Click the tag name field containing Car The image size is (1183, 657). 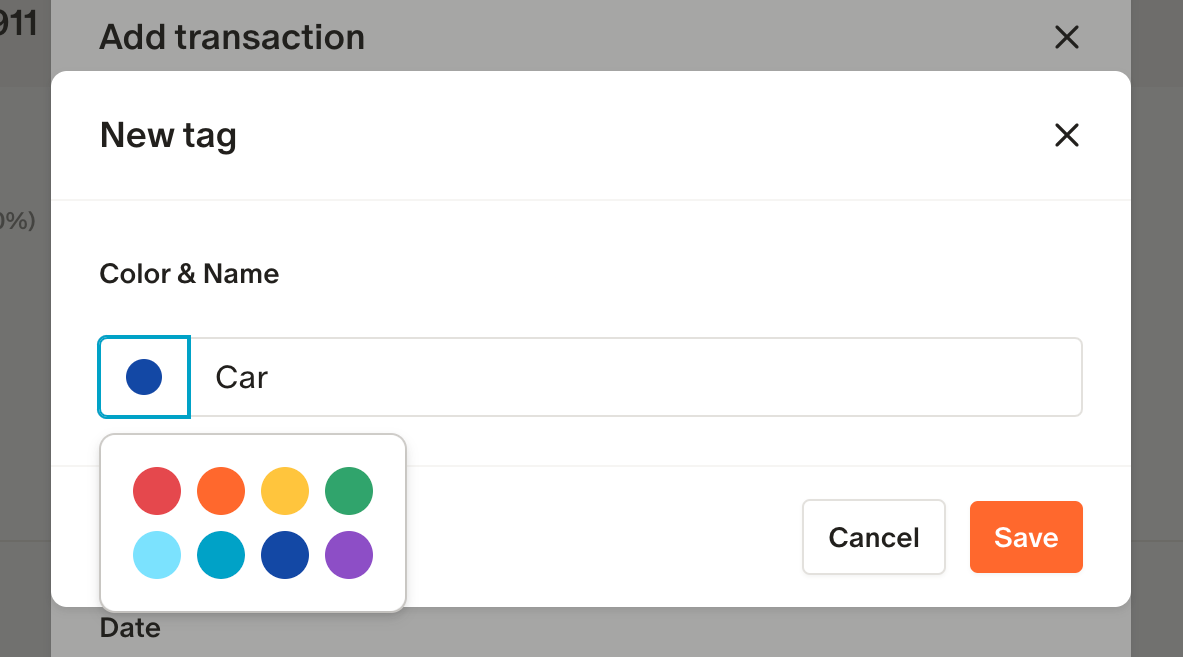click(x=636, y=377)
